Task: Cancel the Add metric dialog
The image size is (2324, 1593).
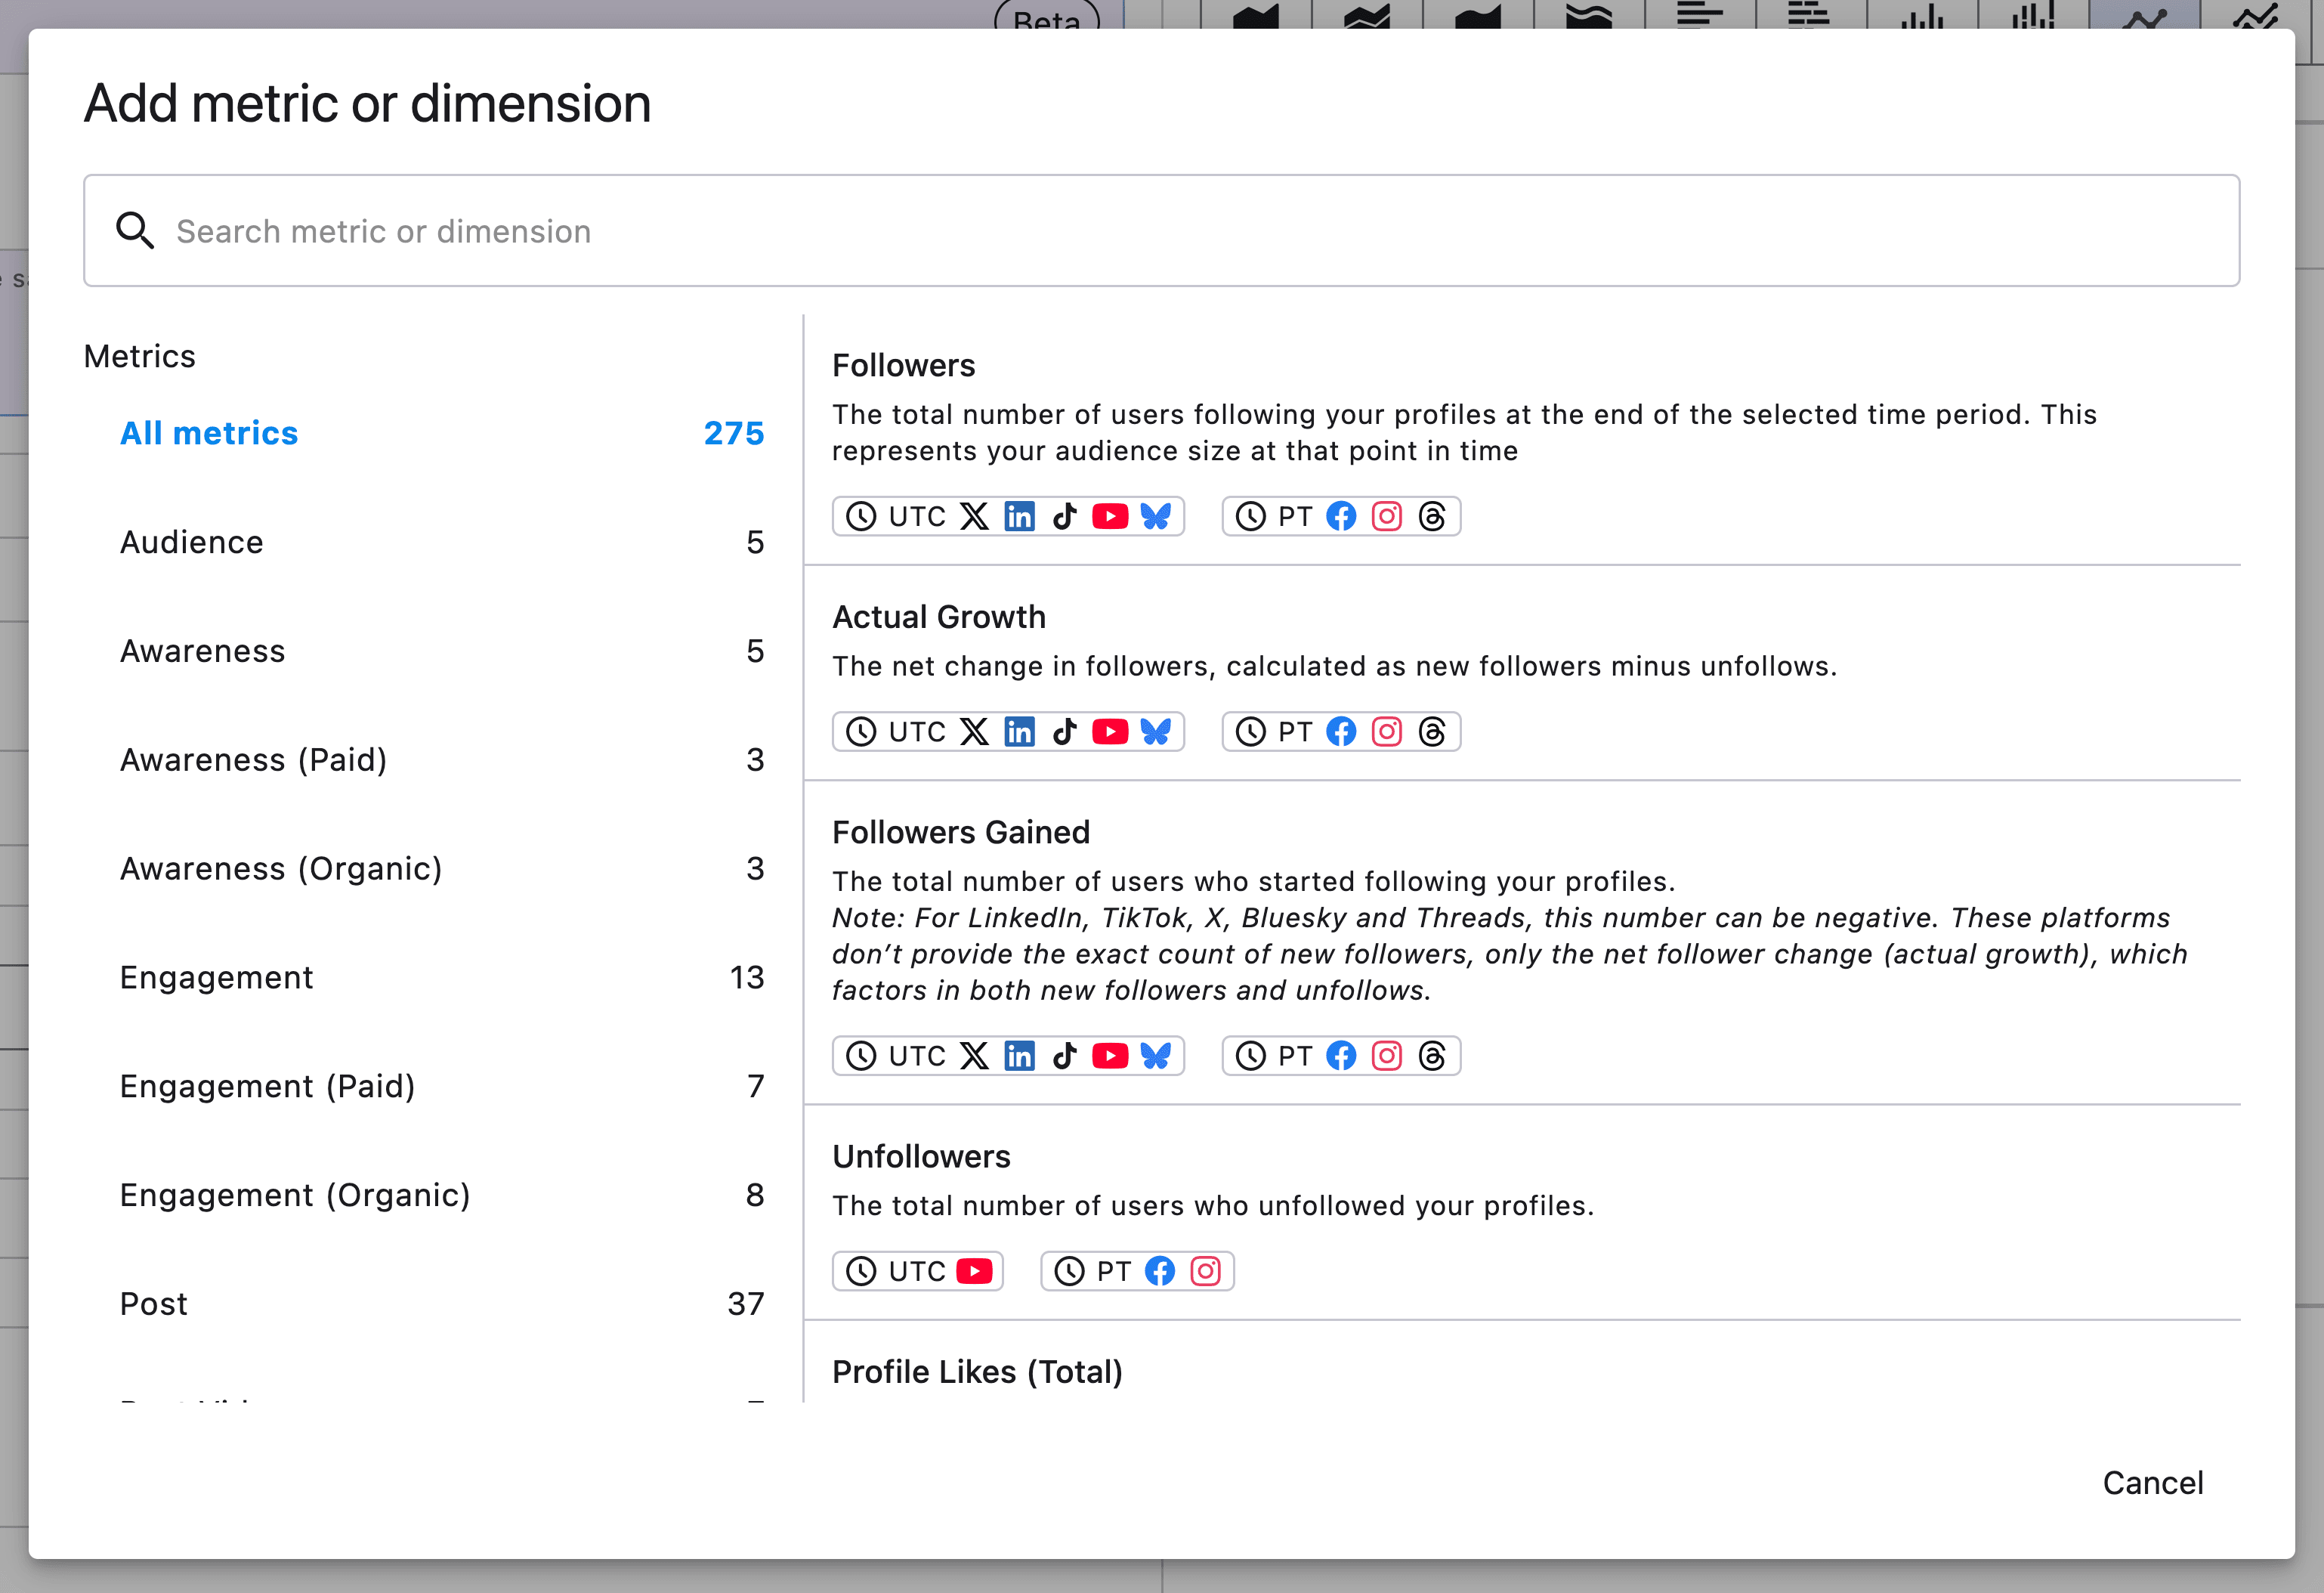Action: [x=2152, y=1483]
